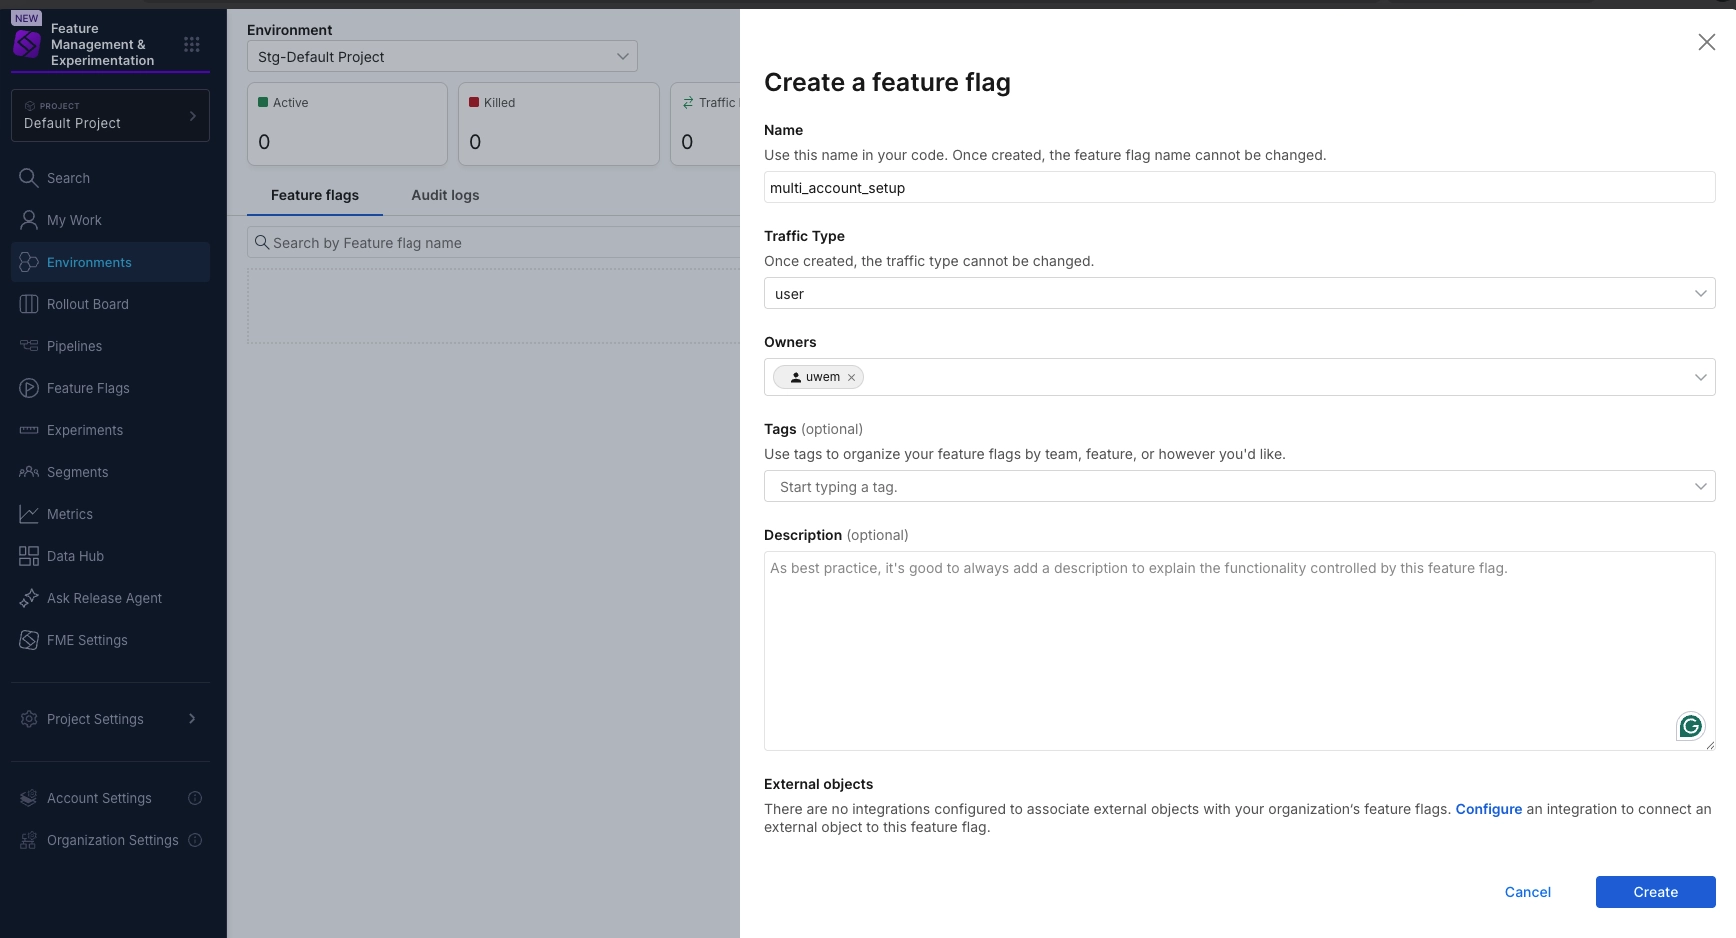Click the Data Hub icon

click(29, 556)
